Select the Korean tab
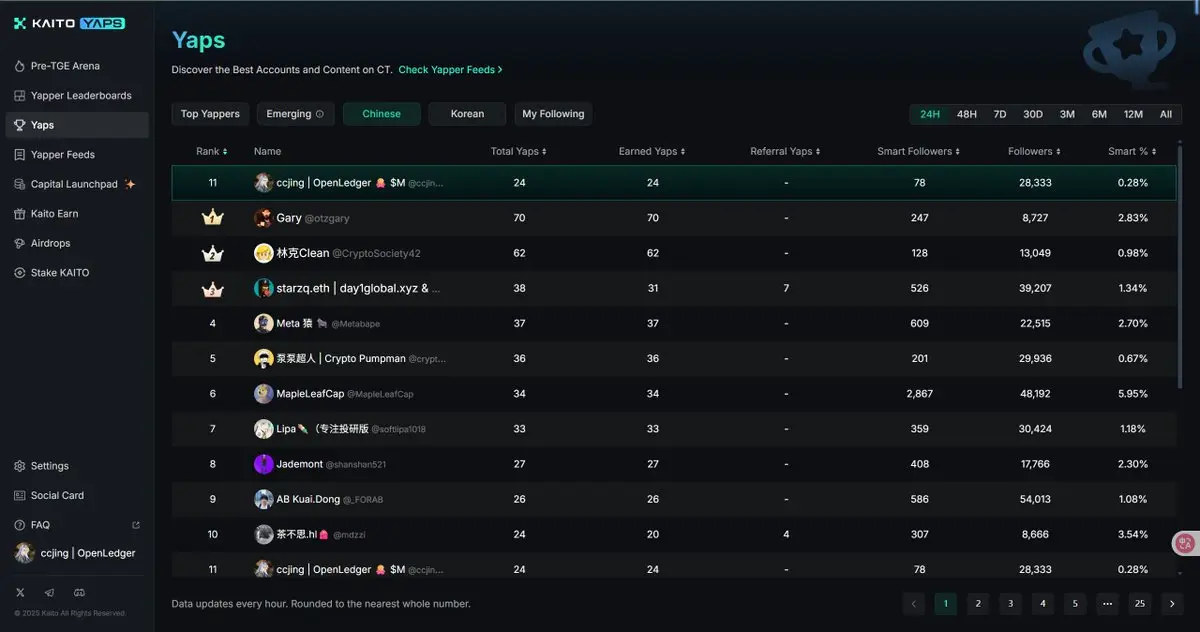Screen dimensions: 1200x632 (x=467, y=114)
